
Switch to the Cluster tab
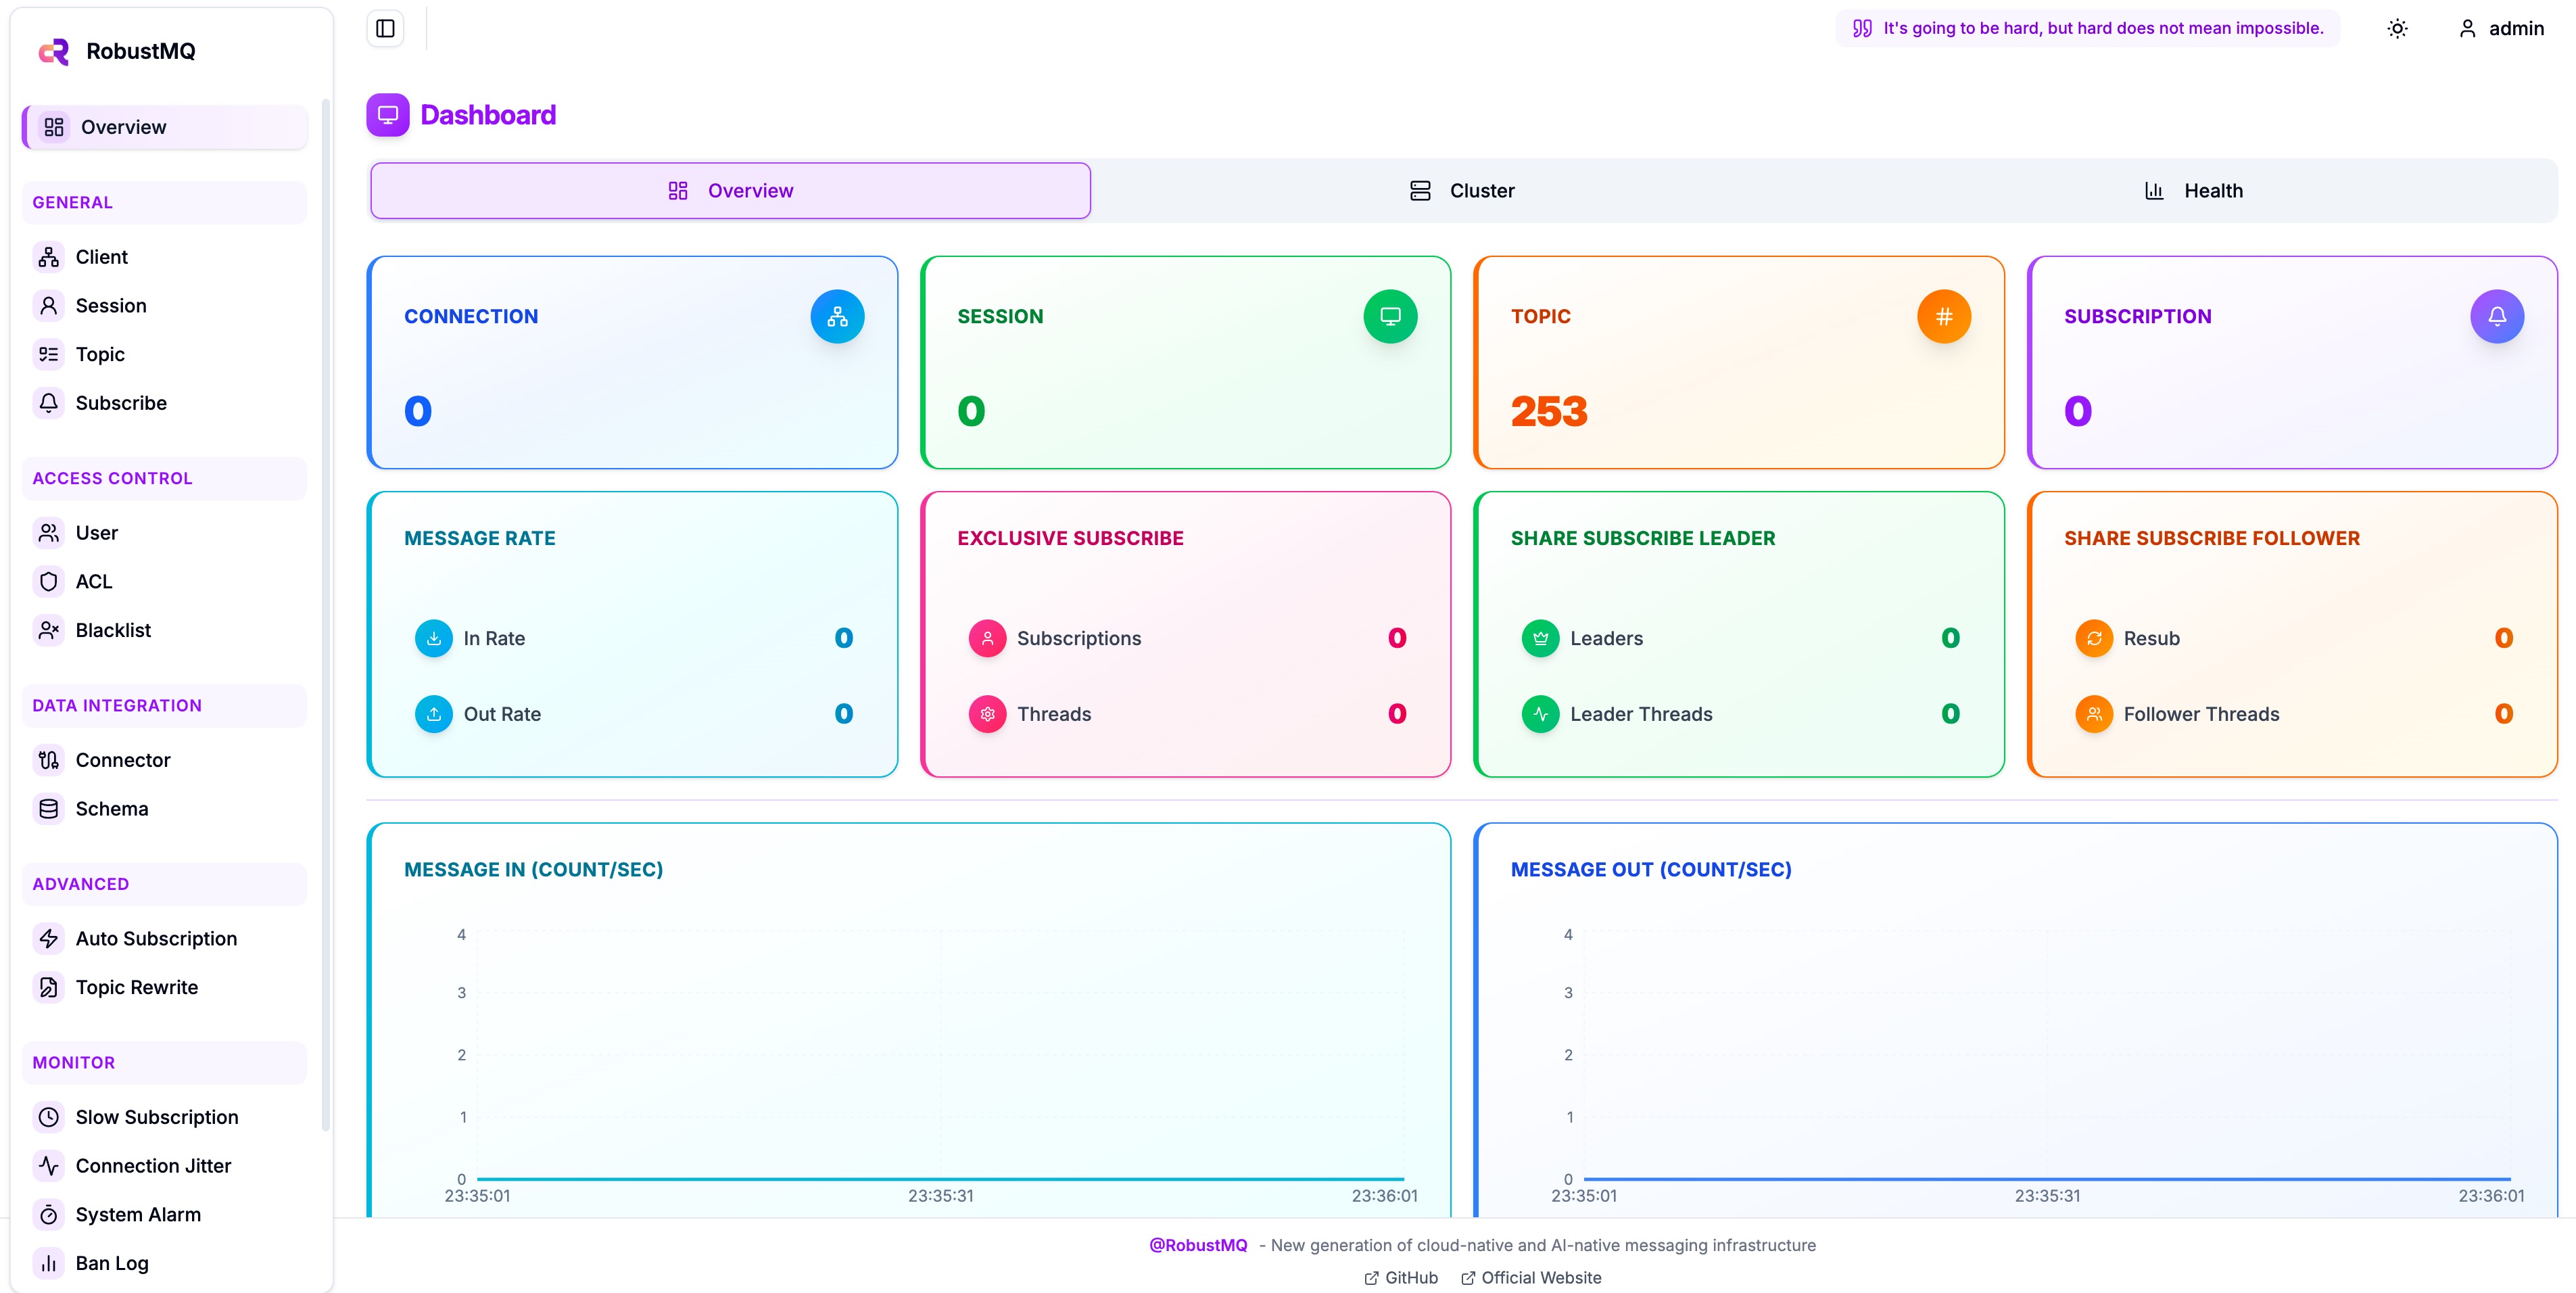pyautogui.click(x=1462, y=190)
